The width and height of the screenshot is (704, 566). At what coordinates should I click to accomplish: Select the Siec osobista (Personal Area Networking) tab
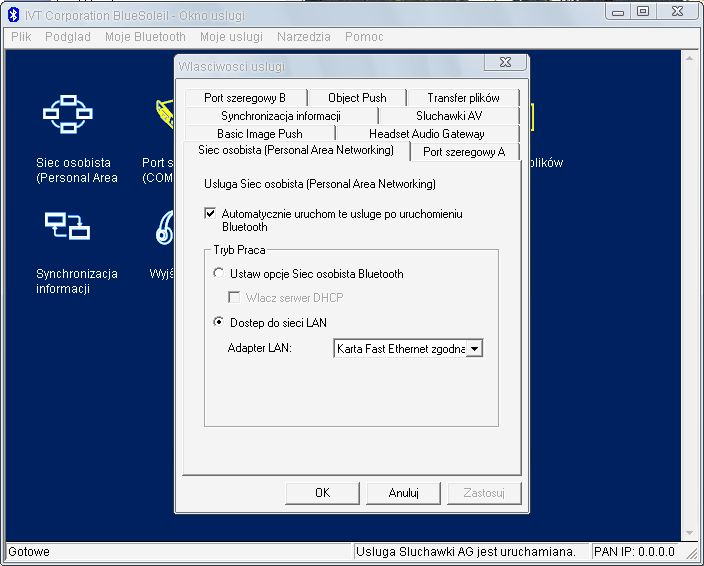pyautogui.click(x=296, y=150)
